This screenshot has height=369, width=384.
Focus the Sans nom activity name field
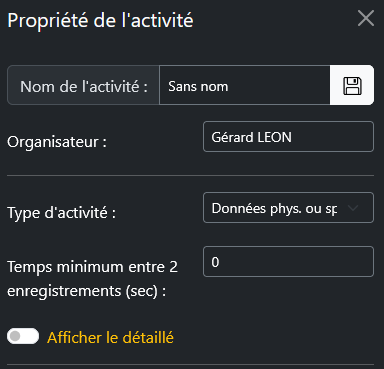(x=245, y=85)
